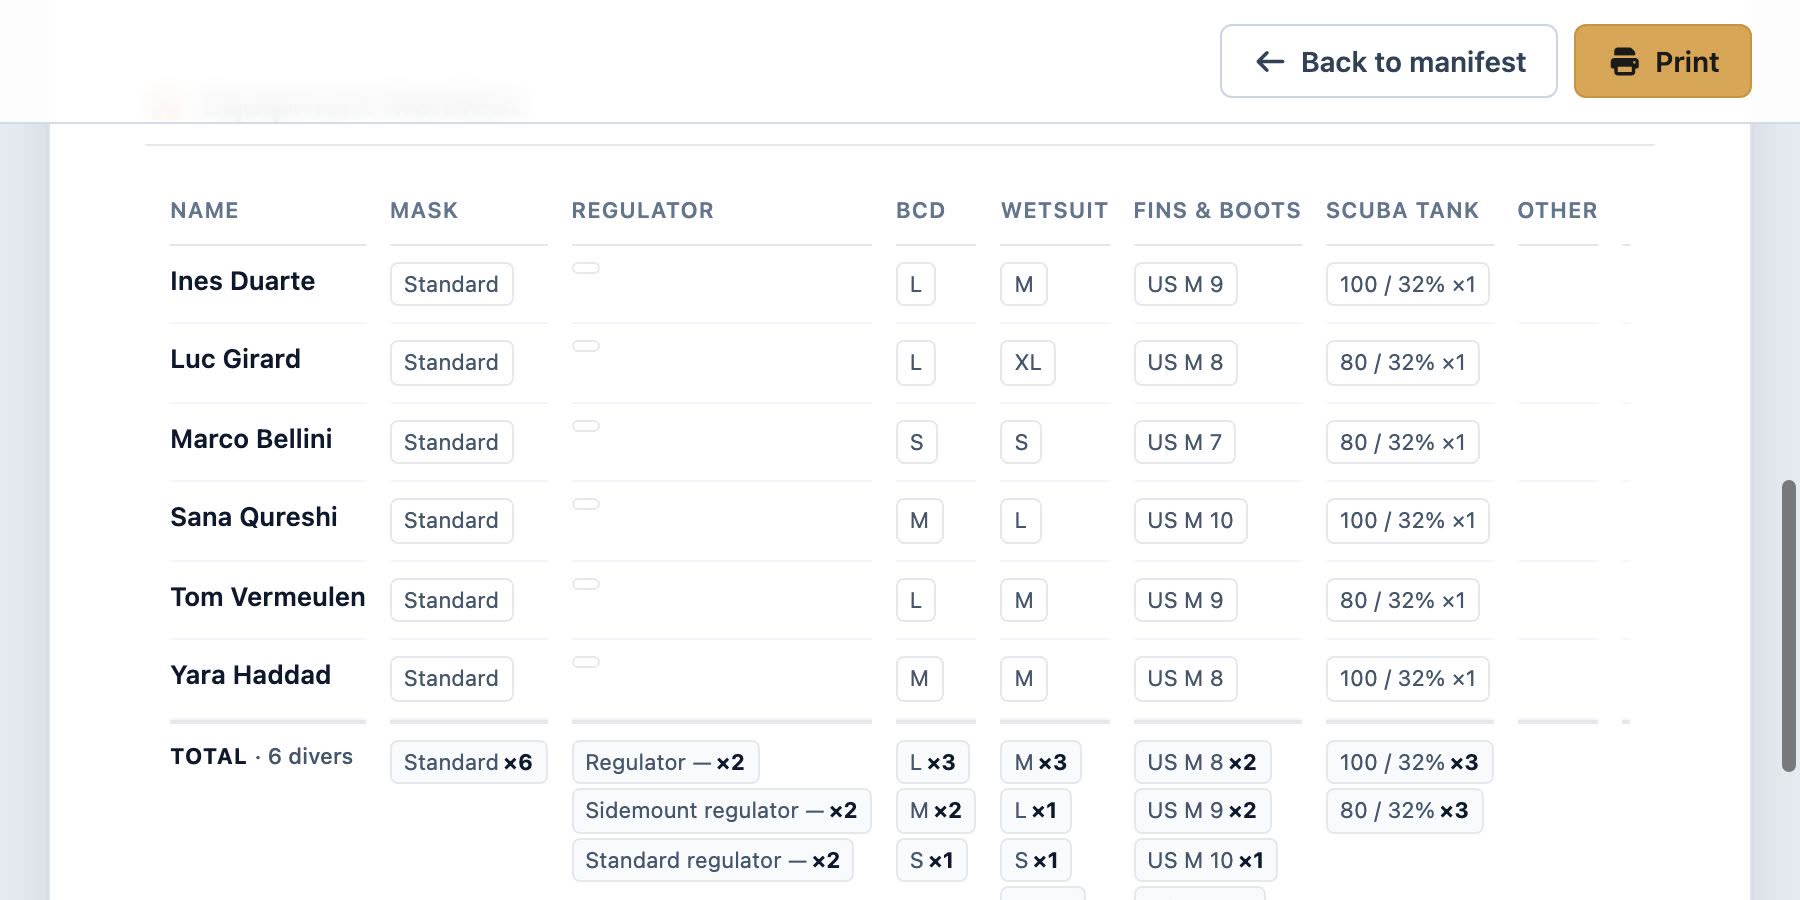Click Marco Bellini's S BCD chip
The height and width of the screenshot is (900, 1800).
click(916, 442)
